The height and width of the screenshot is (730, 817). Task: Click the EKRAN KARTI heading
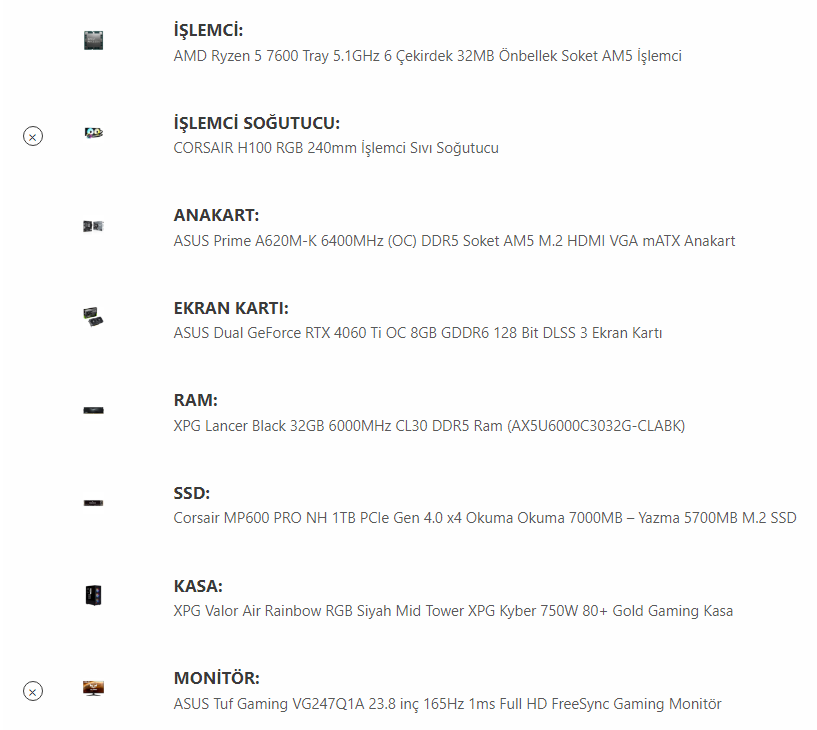[238, 308]
